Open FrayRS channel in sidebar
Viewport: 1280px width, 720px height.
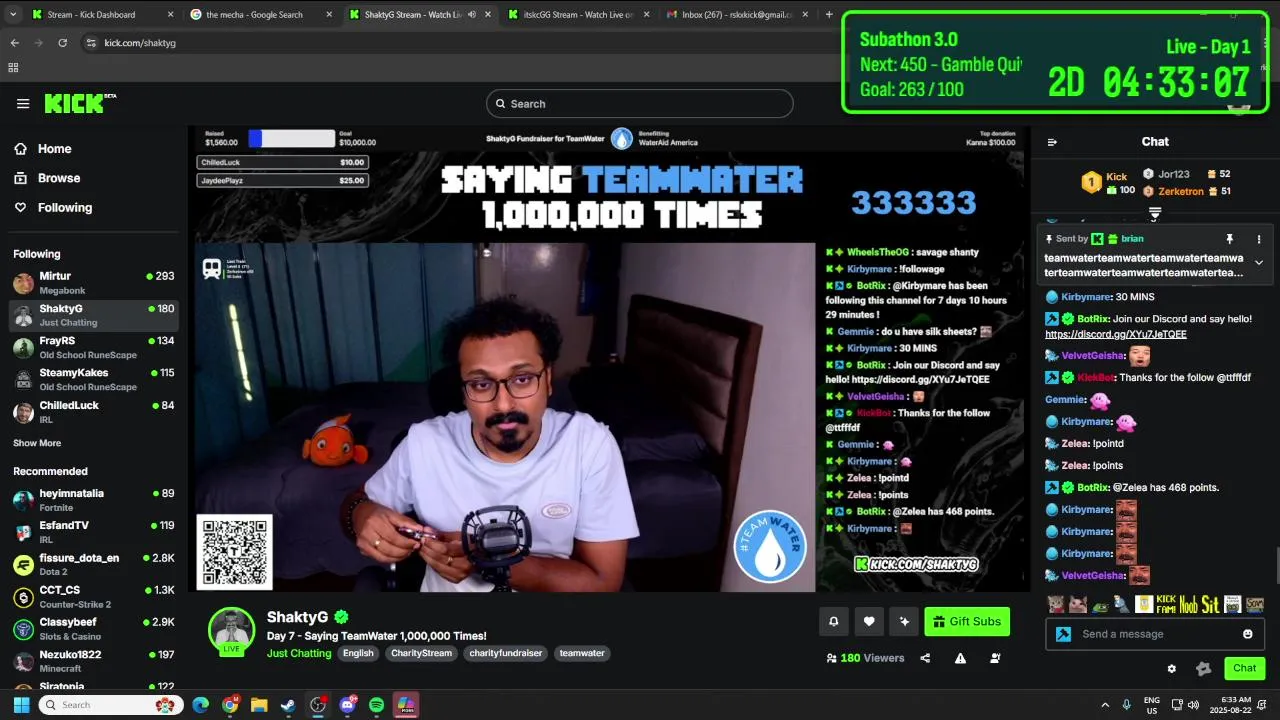(94, 348)
